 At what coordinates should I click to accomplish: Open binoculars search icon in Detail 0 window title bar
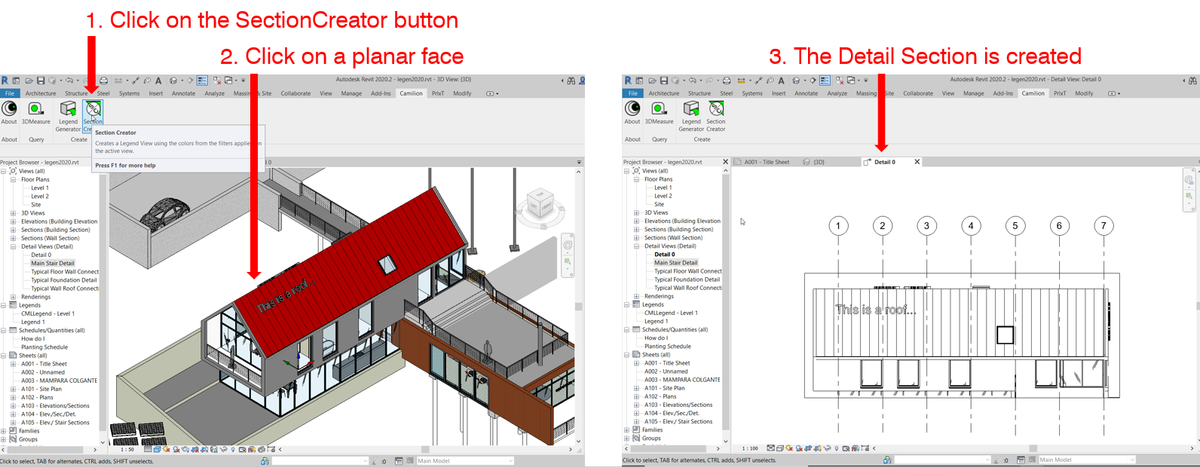(x=1193, y=81)
